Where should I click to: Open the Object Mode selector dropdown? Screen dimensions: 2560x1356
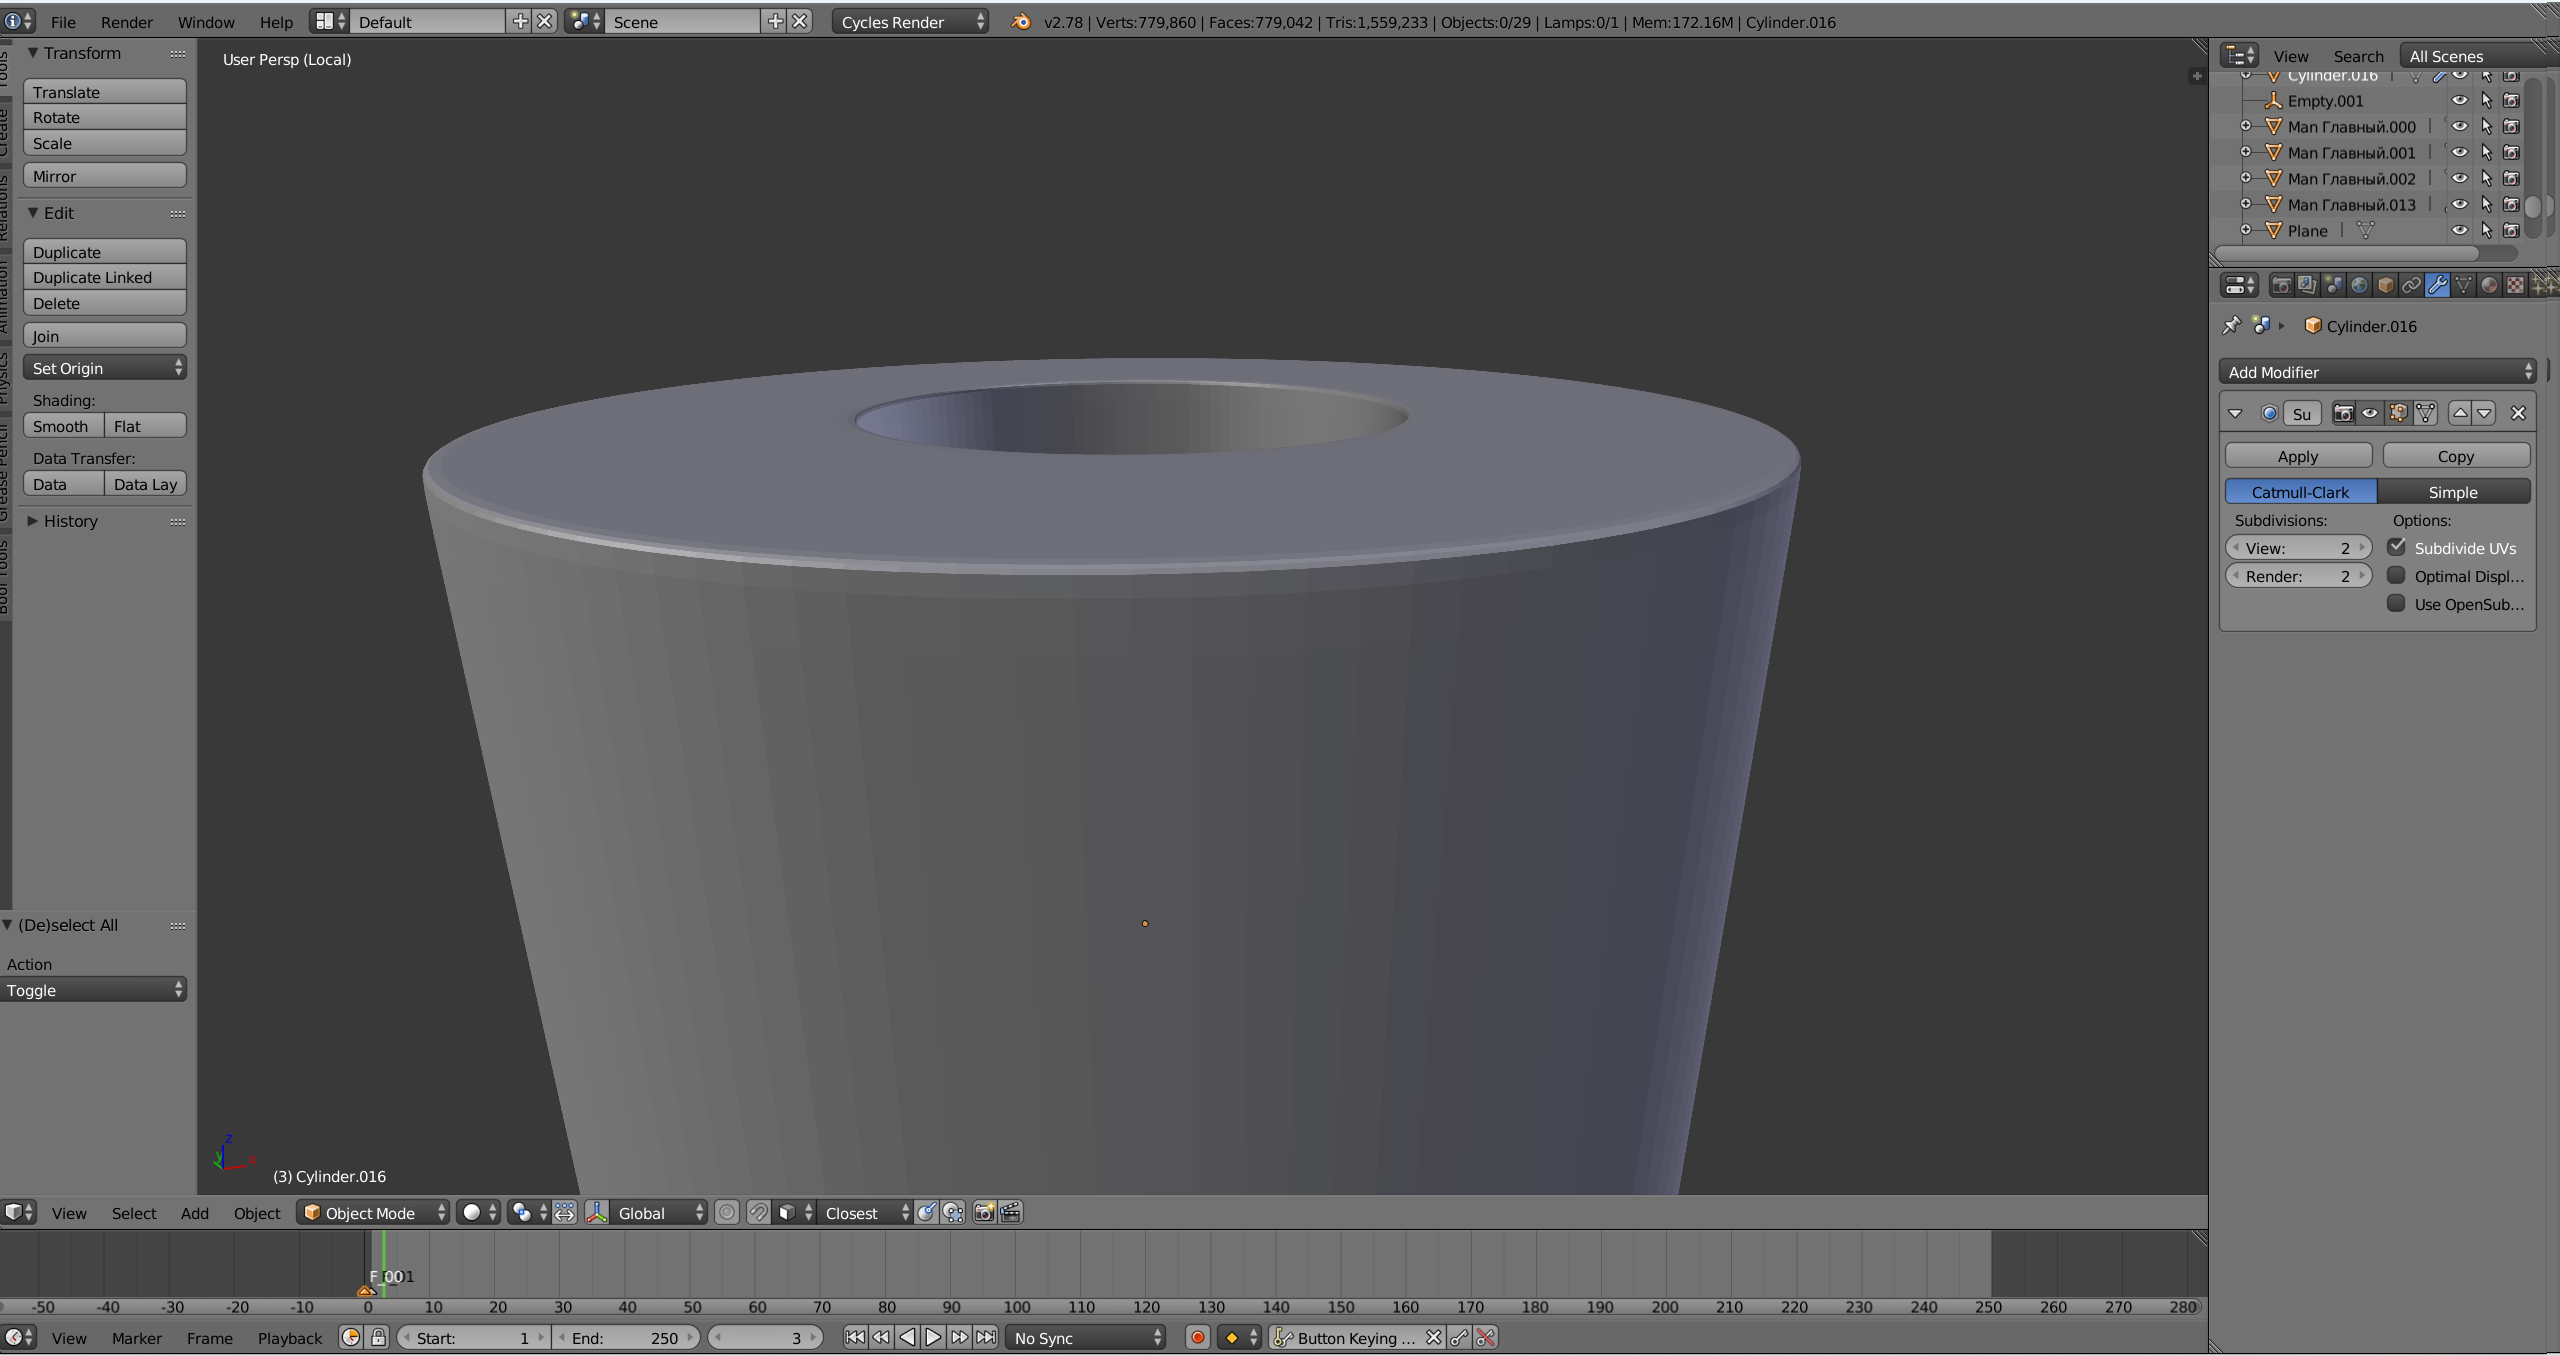pos(374,1213)
